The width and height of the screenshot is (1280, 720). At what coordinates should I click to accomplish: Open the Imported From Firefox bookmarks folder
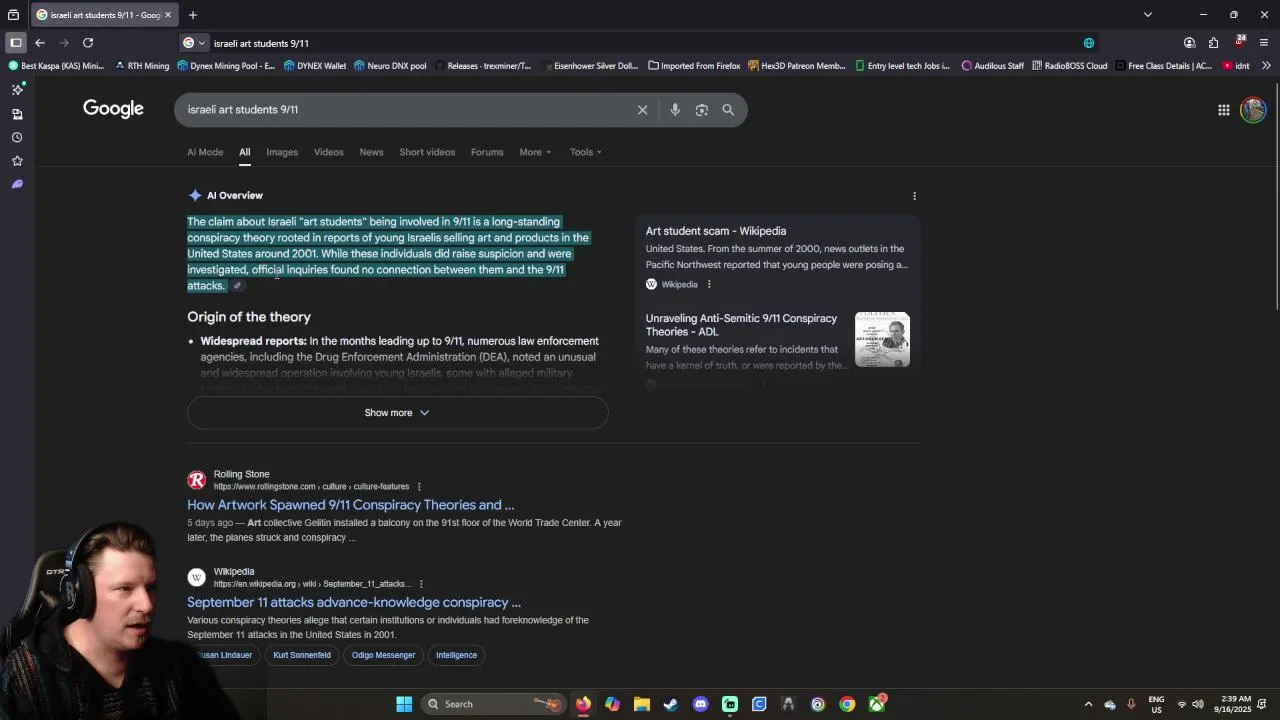pyautogui.click(x=693, y=66)
